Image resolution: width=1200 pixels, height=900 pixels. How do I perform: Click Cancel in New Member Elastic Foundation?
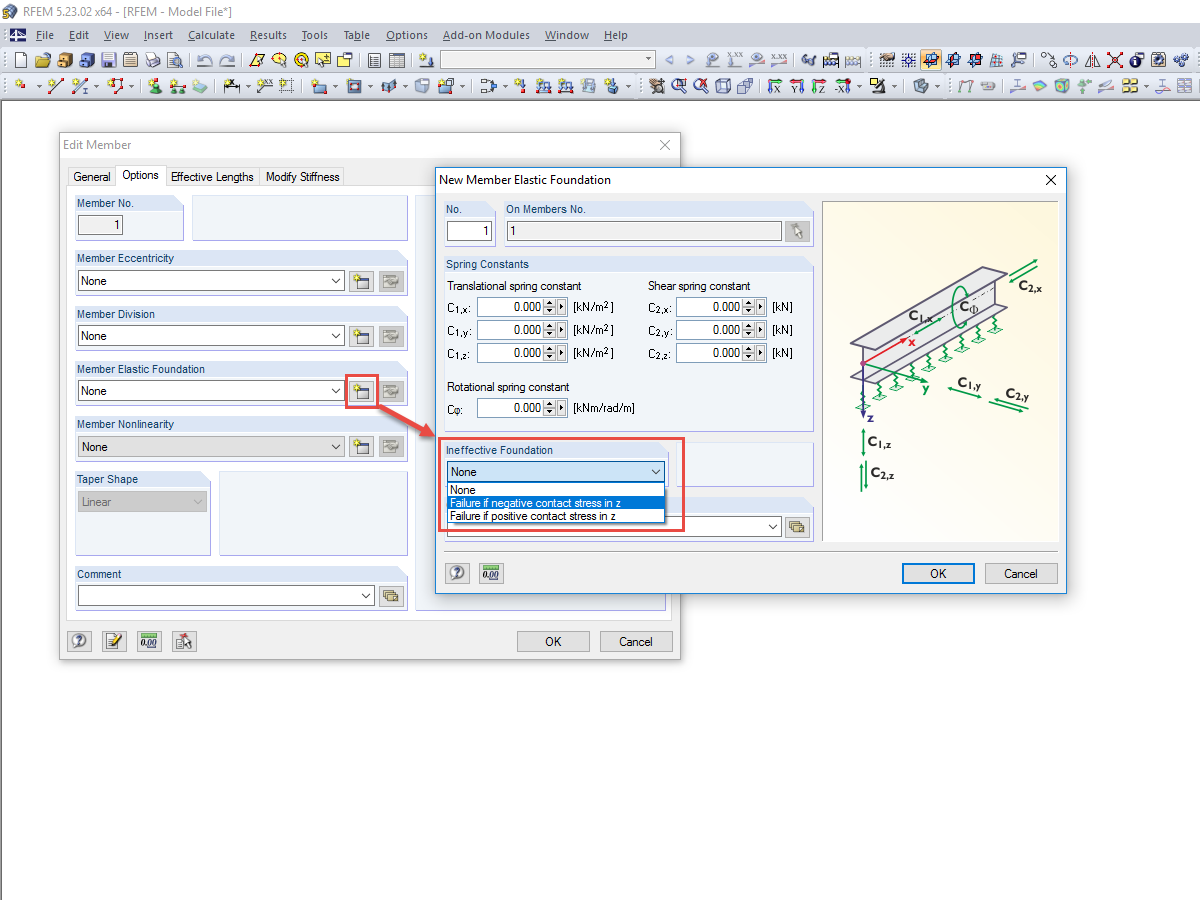coord(1021,573)
